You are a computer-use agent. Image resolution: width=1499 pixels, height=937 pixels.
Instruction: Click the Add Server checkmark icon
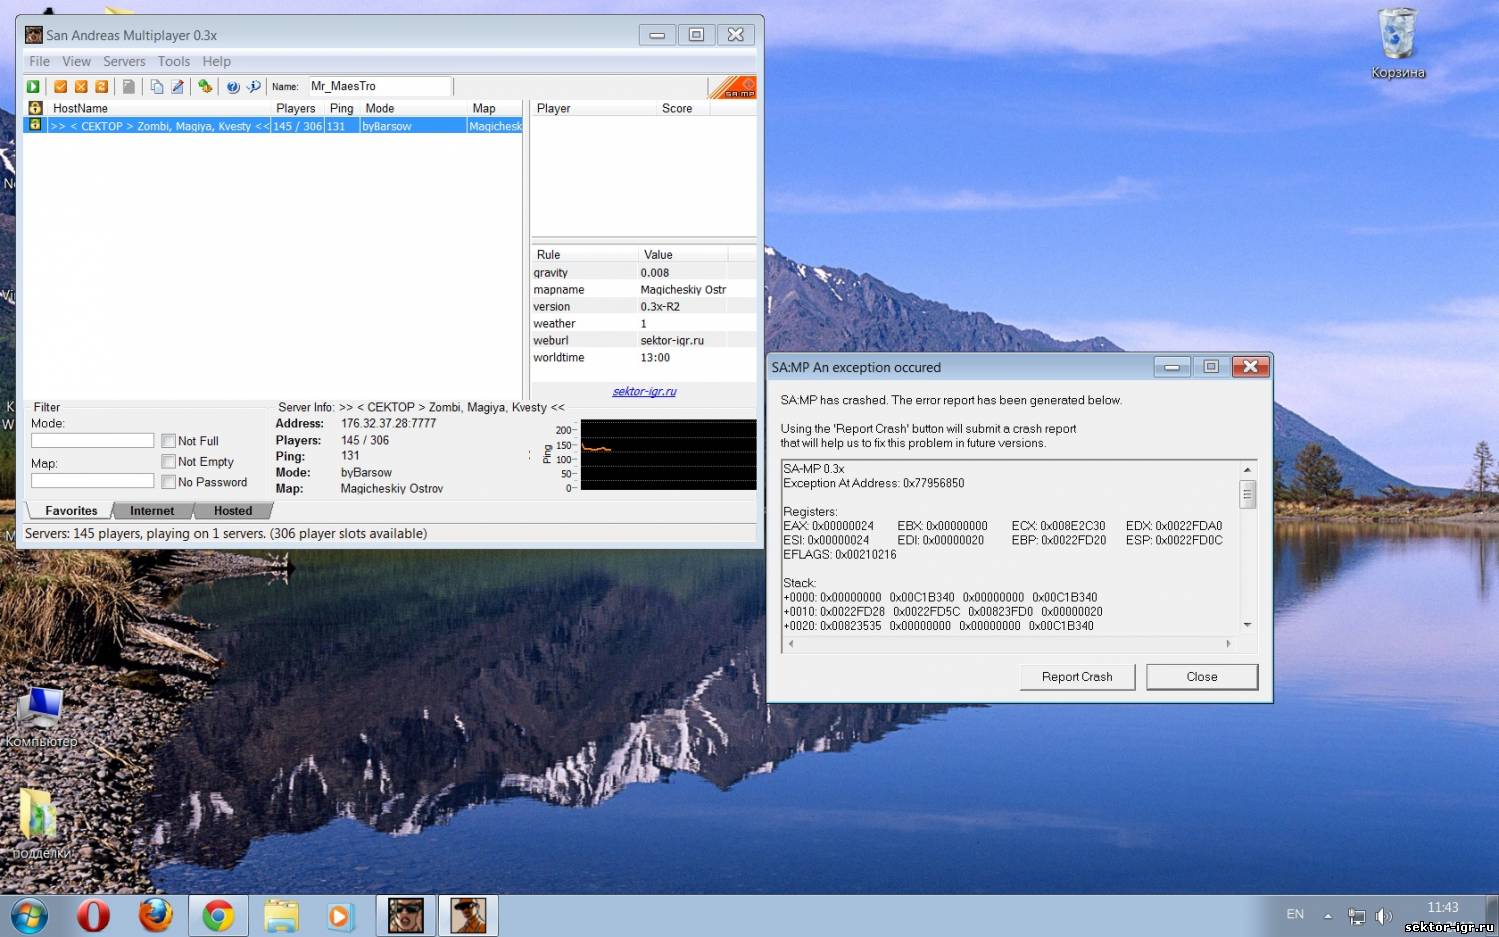pyautogui.click(x=61, y=87)
